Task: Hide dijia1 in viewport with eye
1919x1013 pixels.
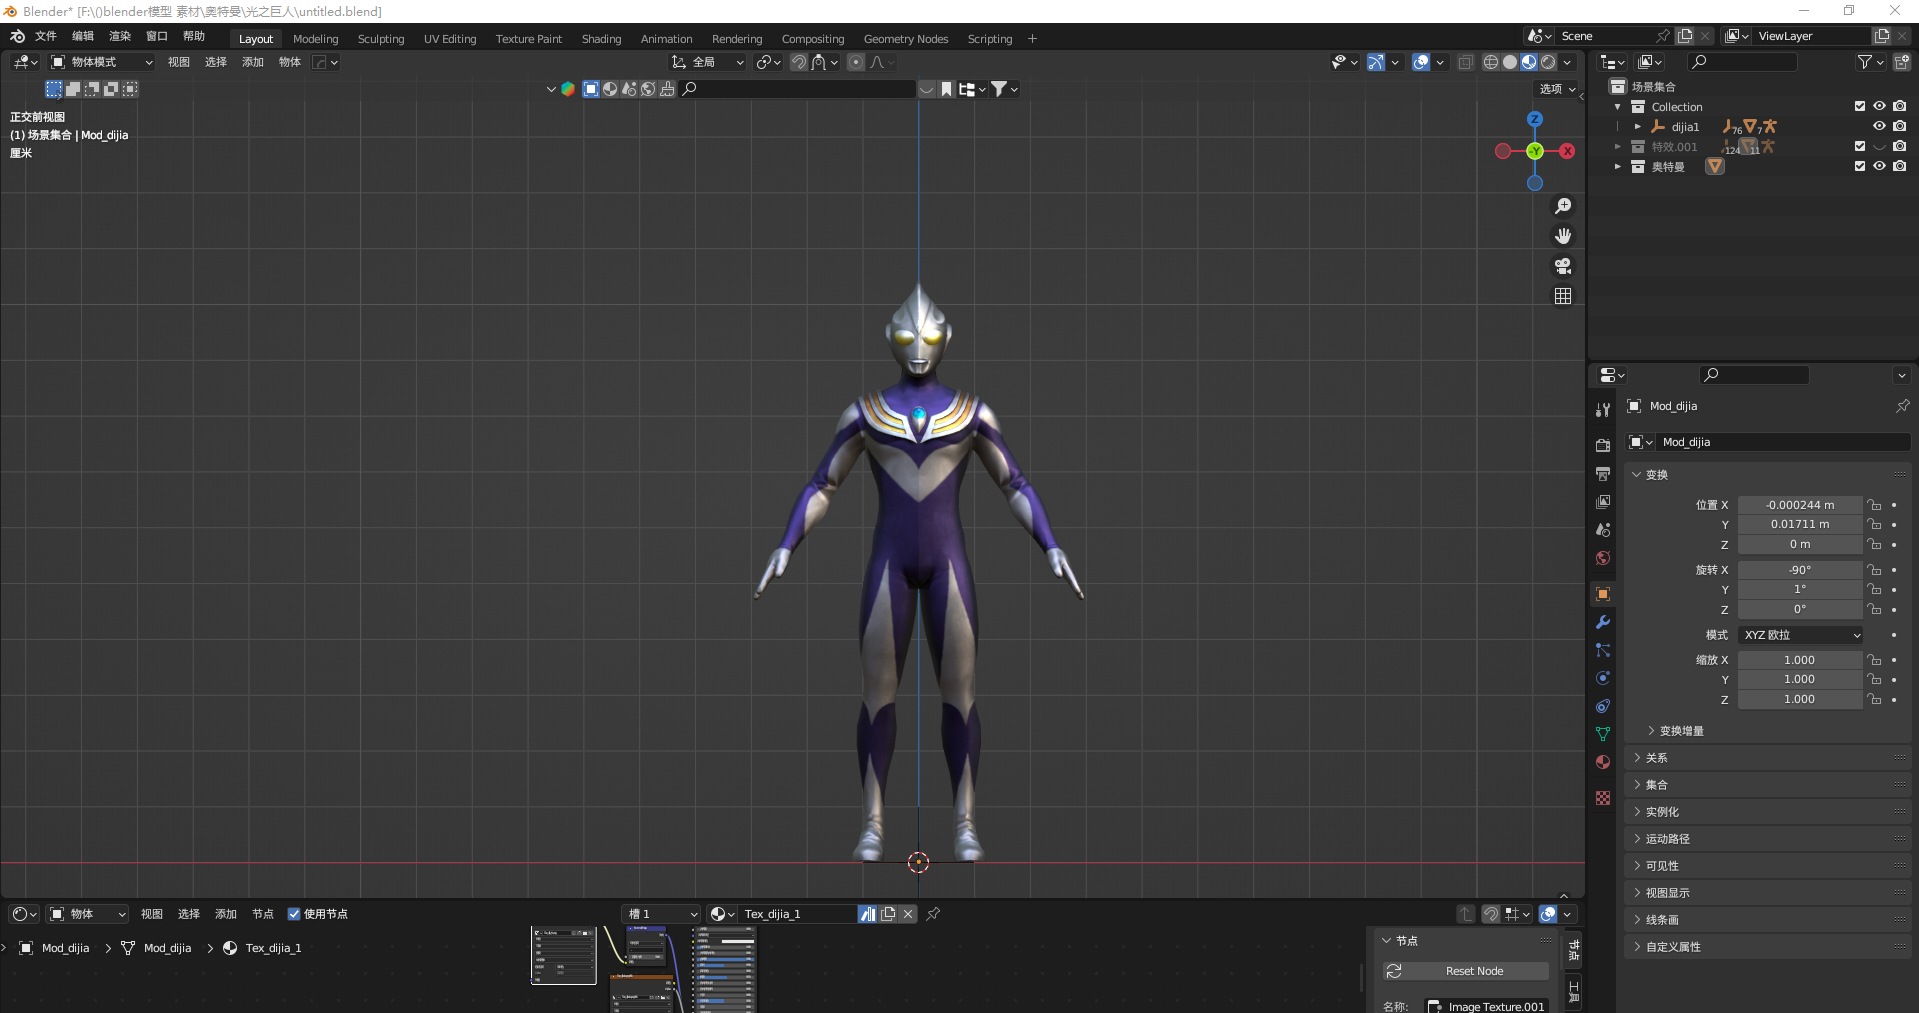Action: 1879,126
